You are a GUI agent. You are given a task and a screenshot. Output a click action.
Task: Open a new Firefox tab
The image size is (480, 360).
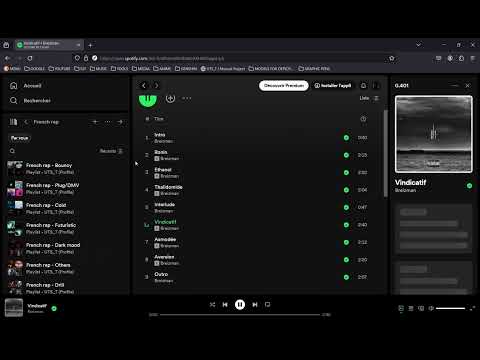90,45
